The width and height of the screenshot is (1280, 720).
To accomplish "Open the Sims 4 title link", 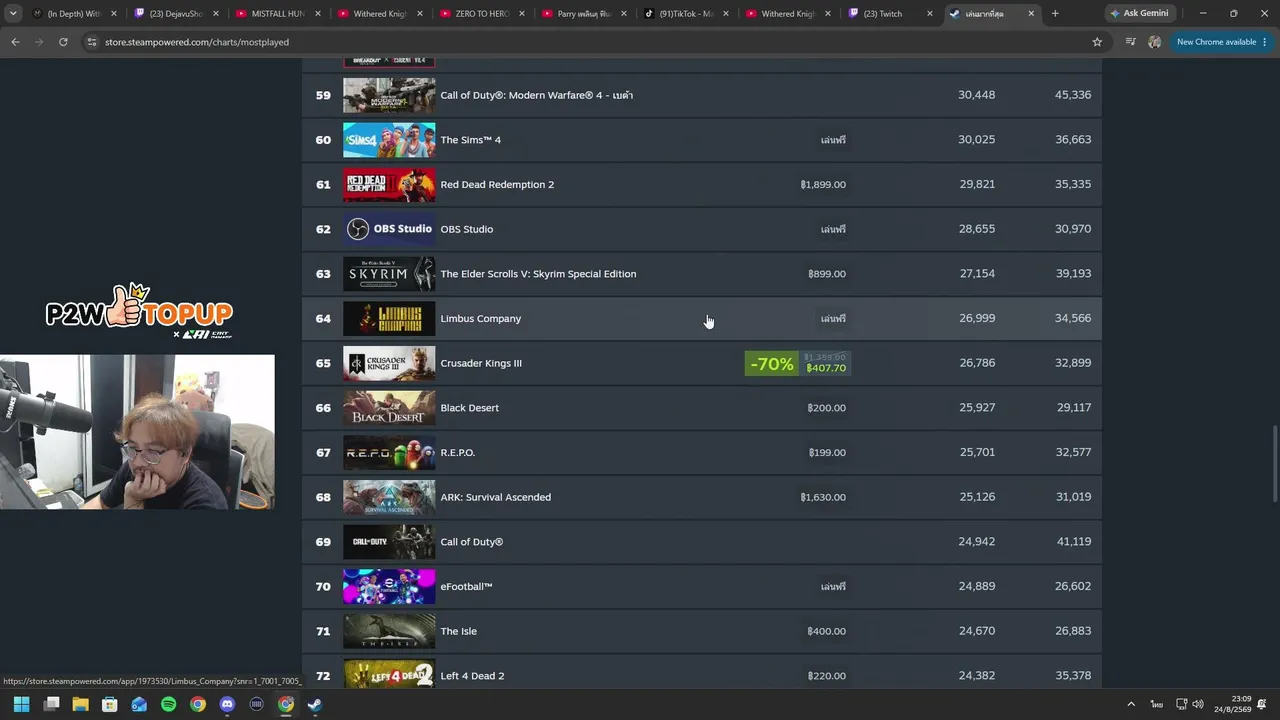I will click(x=470, y=140).
